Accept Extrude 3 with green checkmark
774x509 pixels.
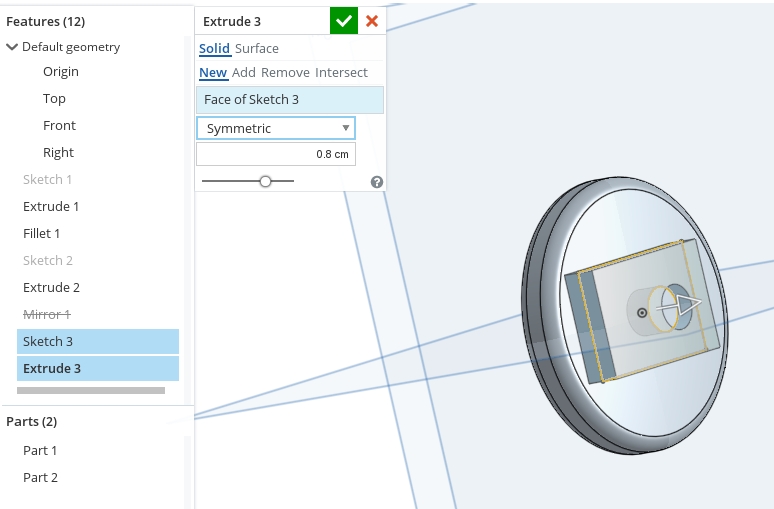tap(343, 21)
